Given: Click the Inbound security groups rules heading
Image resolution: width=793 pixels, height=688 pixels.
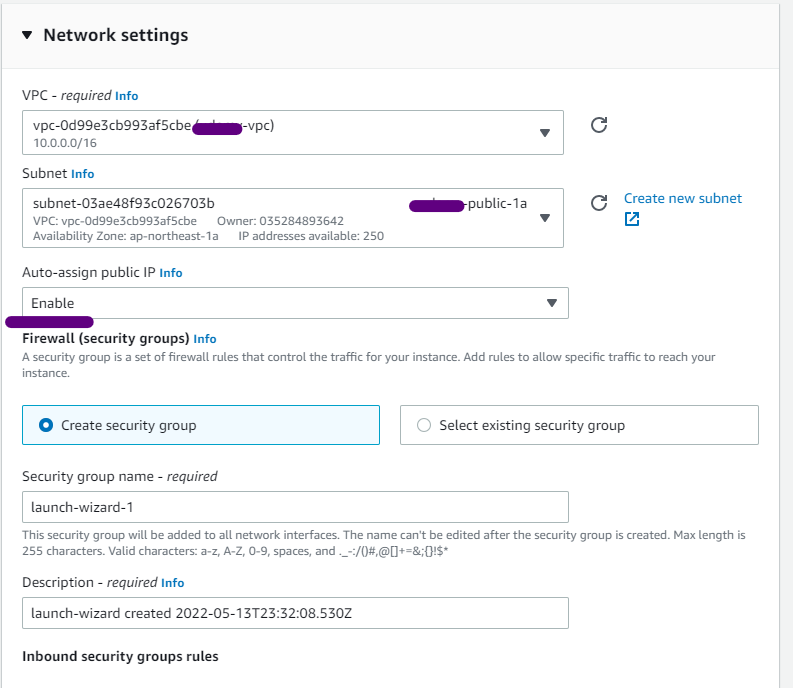Looking at the screenshot, I should point(120,656).
